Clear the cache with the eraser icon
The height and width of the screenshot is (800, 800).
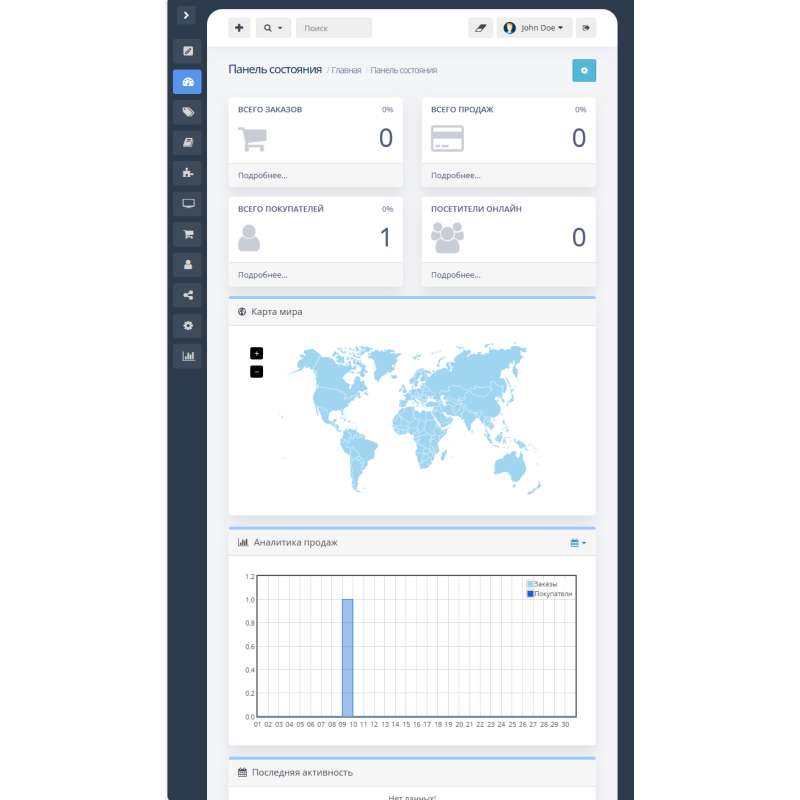point(480,27)
